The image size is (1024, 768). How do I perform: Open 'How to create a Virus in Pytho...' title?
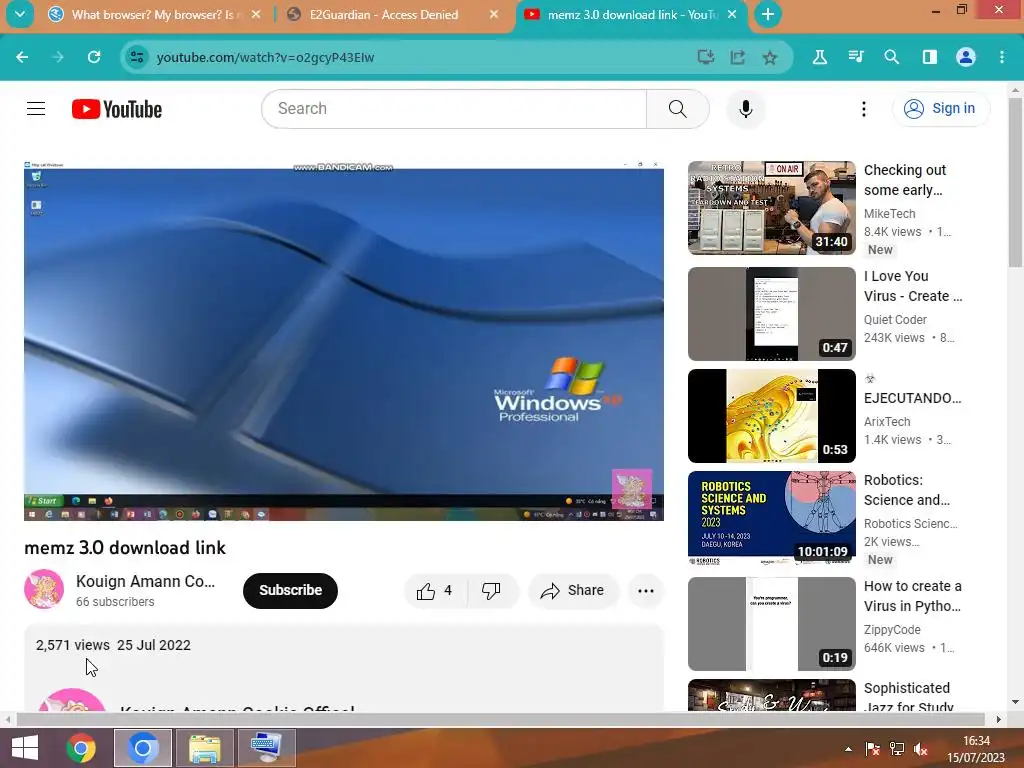[x=912, y=596]
